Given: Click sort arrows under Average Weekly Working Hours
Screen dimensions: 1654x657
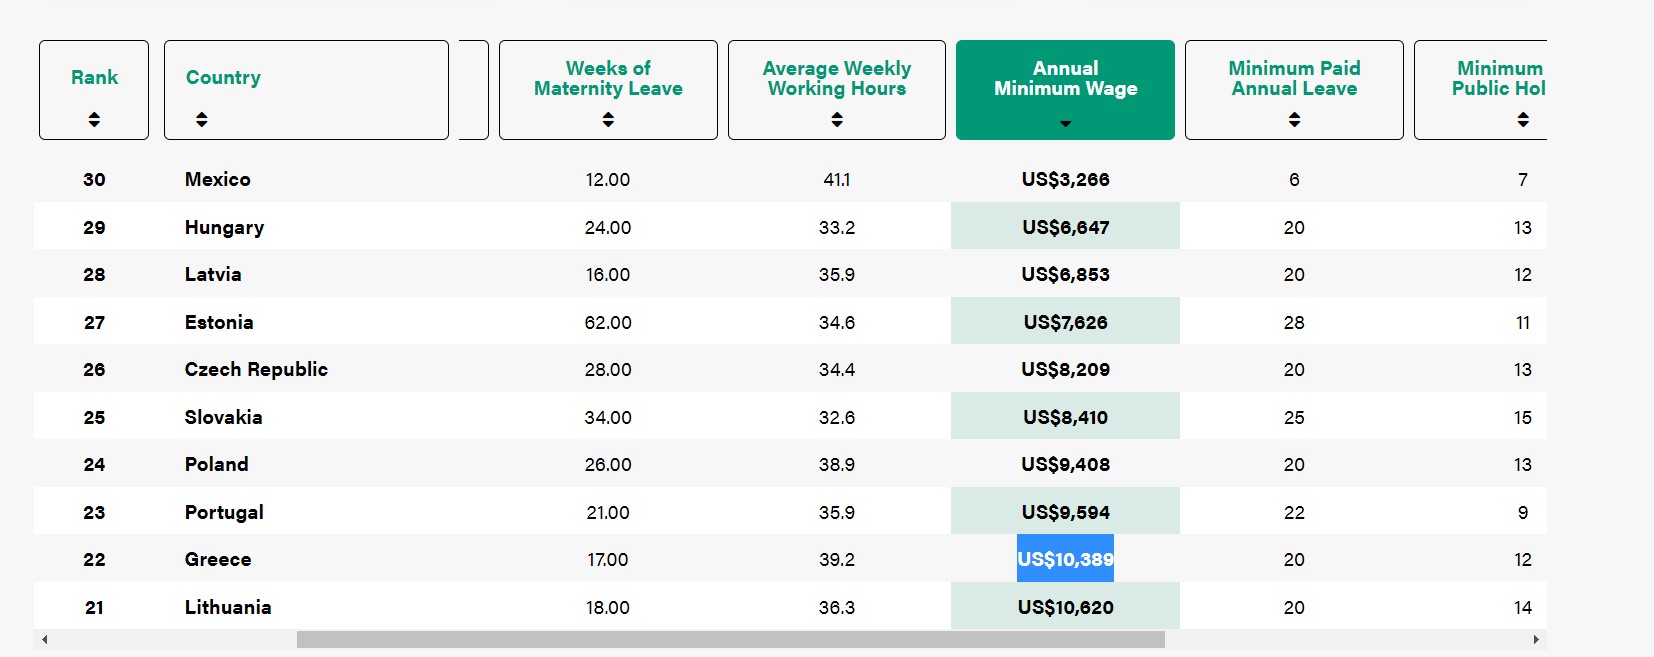Looking at the screenshot, I should pos(837,119).
